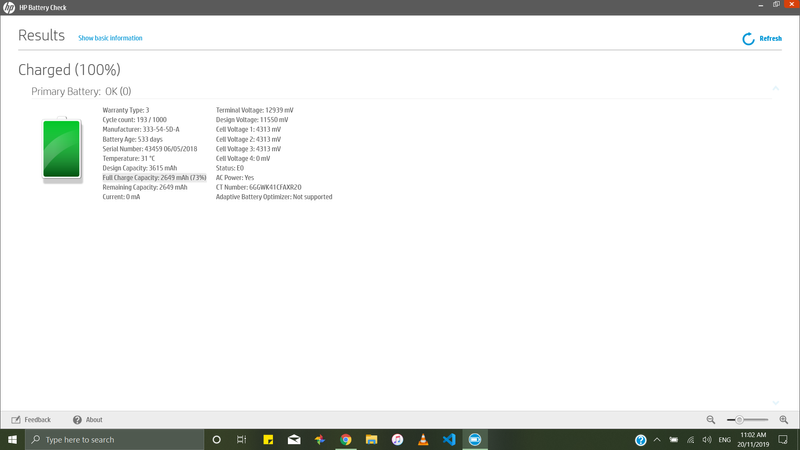Select Remaining Capacity 2649 mAh text

click(145, 187)
